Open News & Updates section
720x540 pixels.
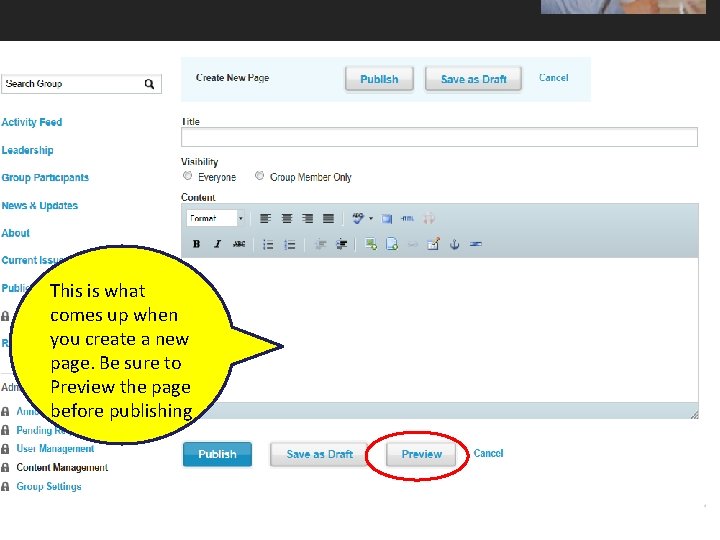coord(39,205)
